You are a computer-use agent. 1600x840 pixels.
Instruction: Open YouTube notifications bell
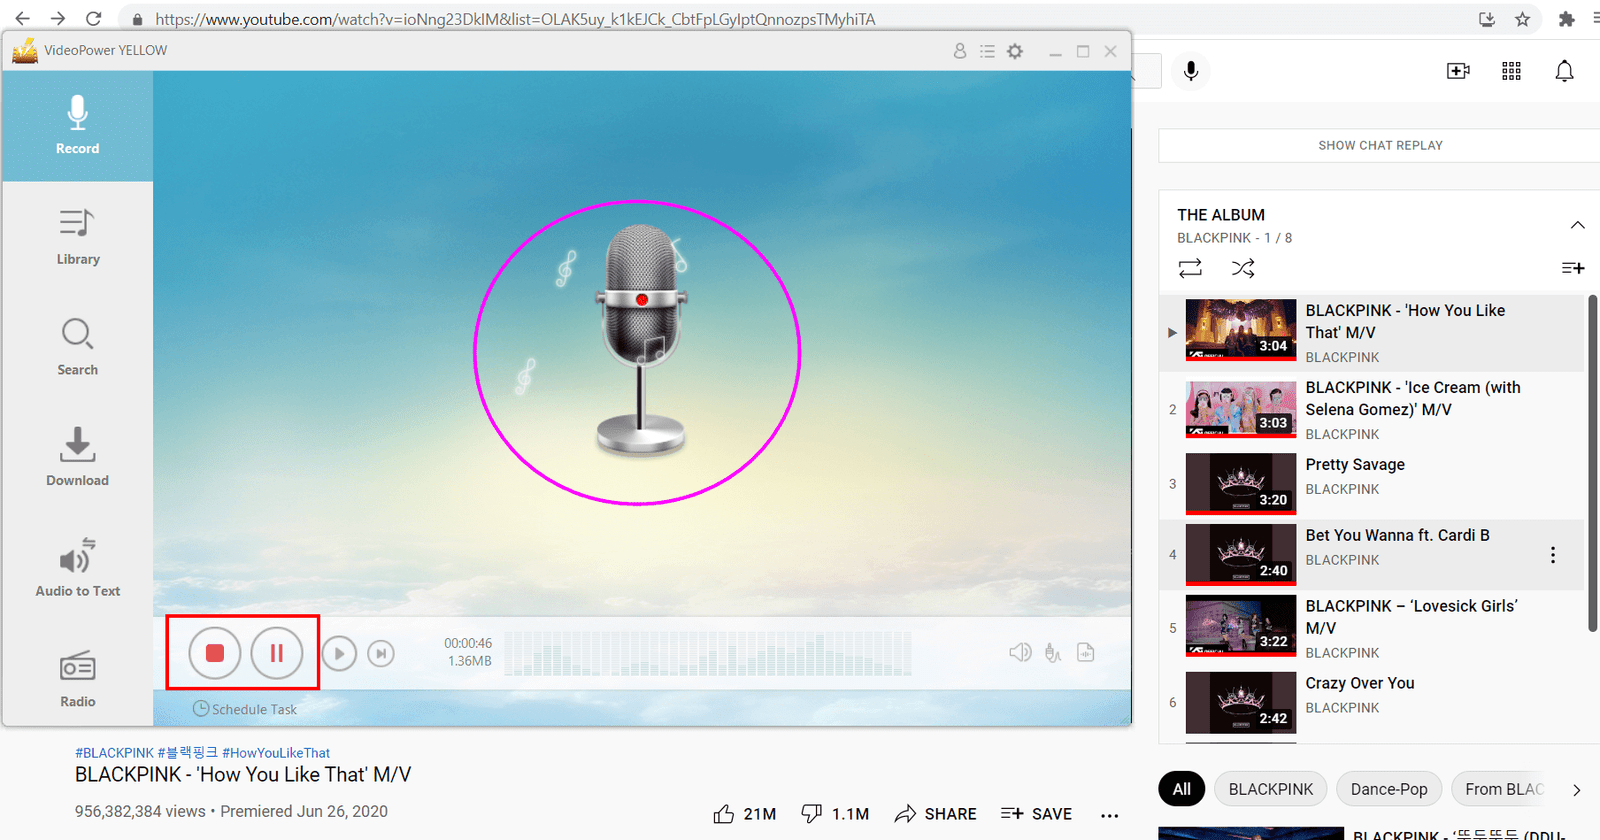pos(1564,71)
